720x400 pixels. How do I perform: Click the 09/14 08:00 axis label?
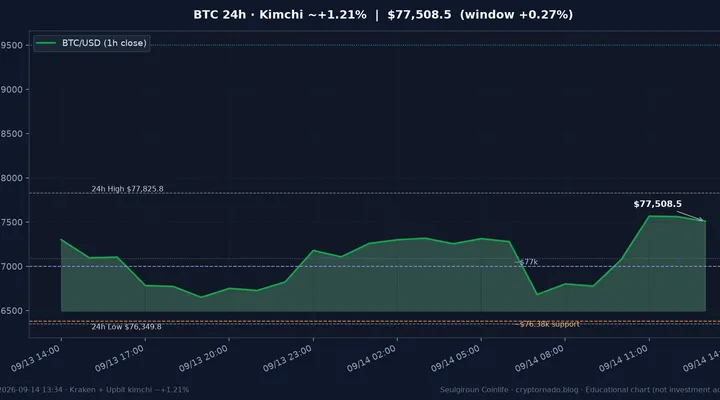(x=540, y=358)
